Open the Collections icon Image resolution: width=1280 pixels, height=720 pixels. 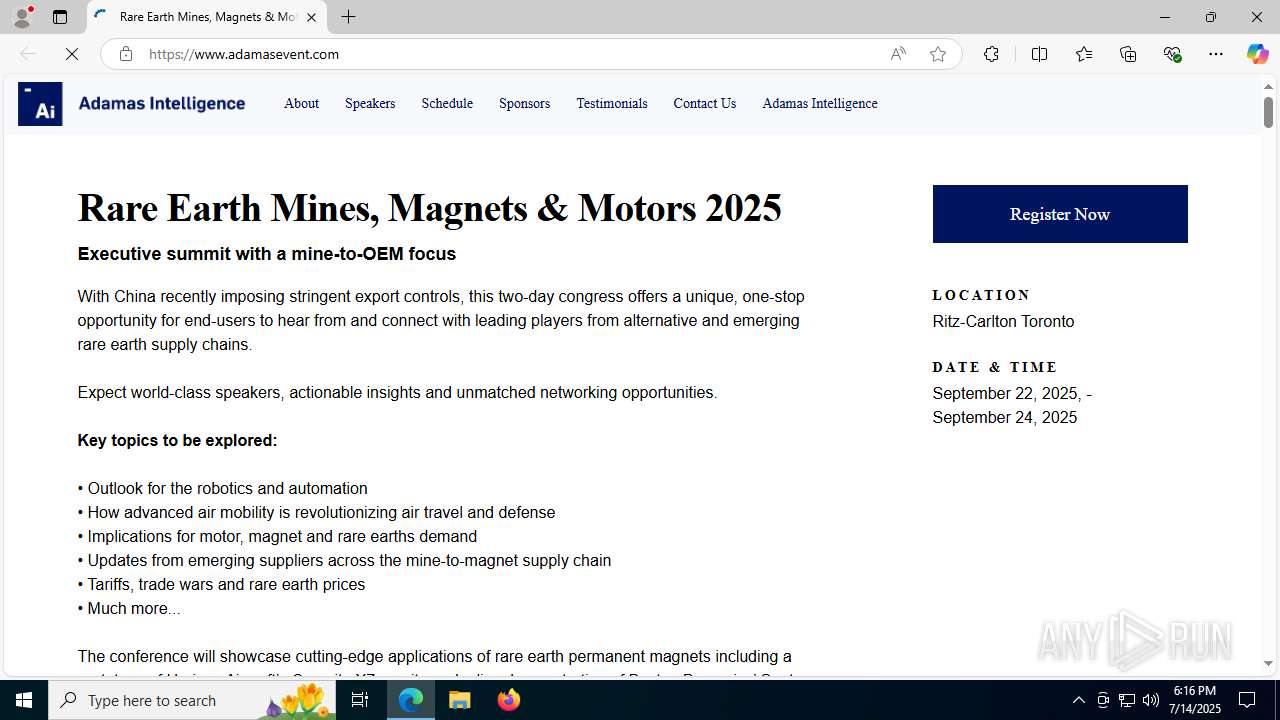pos(1128,54)
